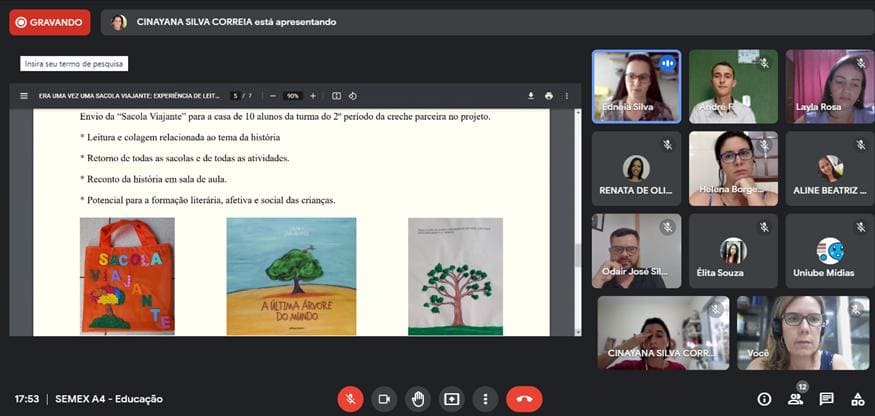The height and width of the screenshot is (416, 875).
Task: Click the 90% zoom level field
Action: coord(293,96)
